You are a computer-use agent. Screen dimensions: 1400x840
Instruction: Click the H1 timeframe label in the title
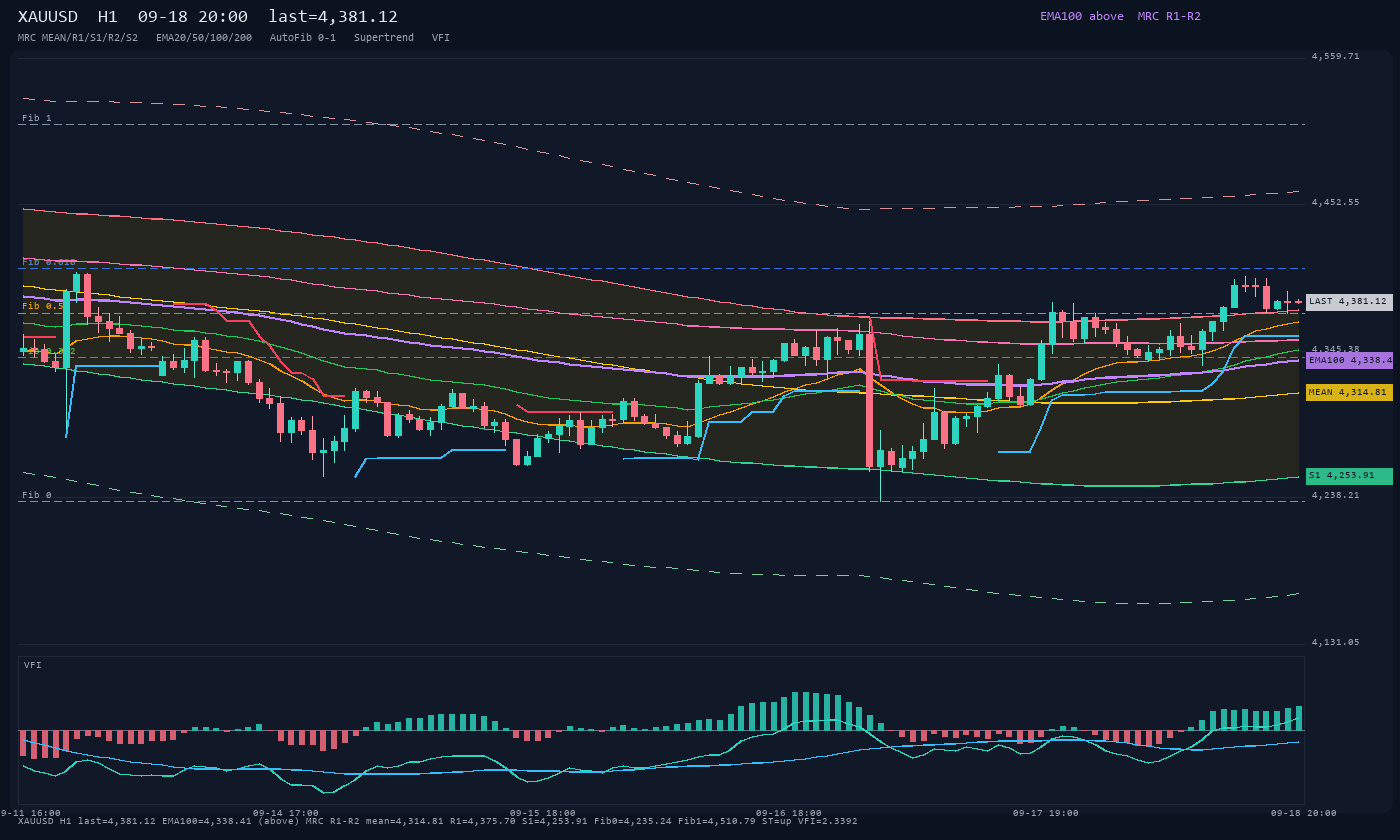(108, 17)
